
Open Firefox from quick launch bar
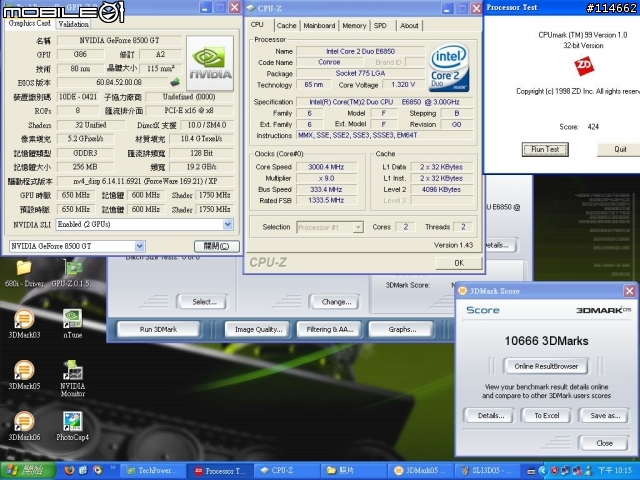tap(69, 471)
